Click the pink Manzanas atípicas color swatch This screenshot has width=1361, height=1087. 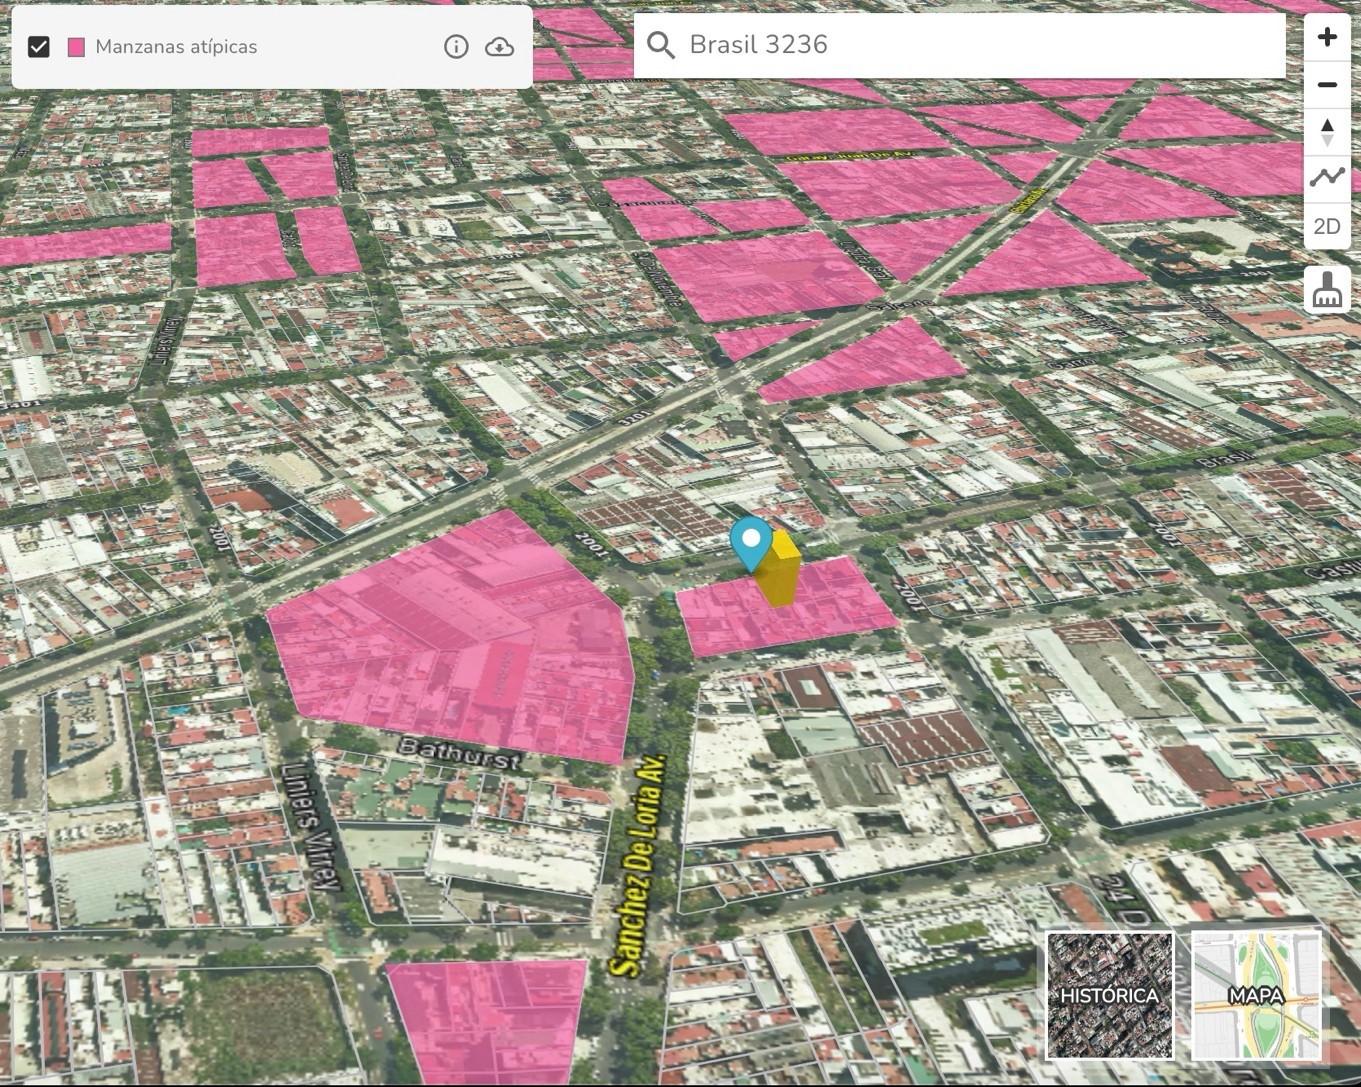[76, 47]
